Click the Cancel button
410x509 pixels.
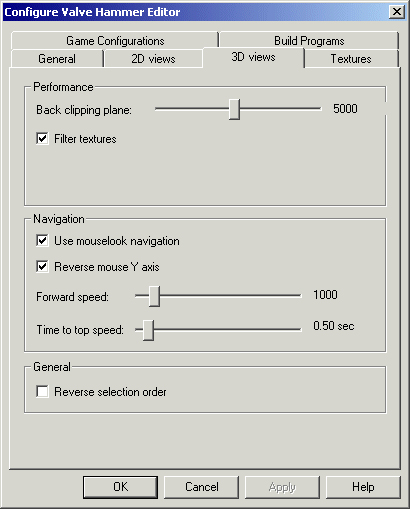point(202,487)
